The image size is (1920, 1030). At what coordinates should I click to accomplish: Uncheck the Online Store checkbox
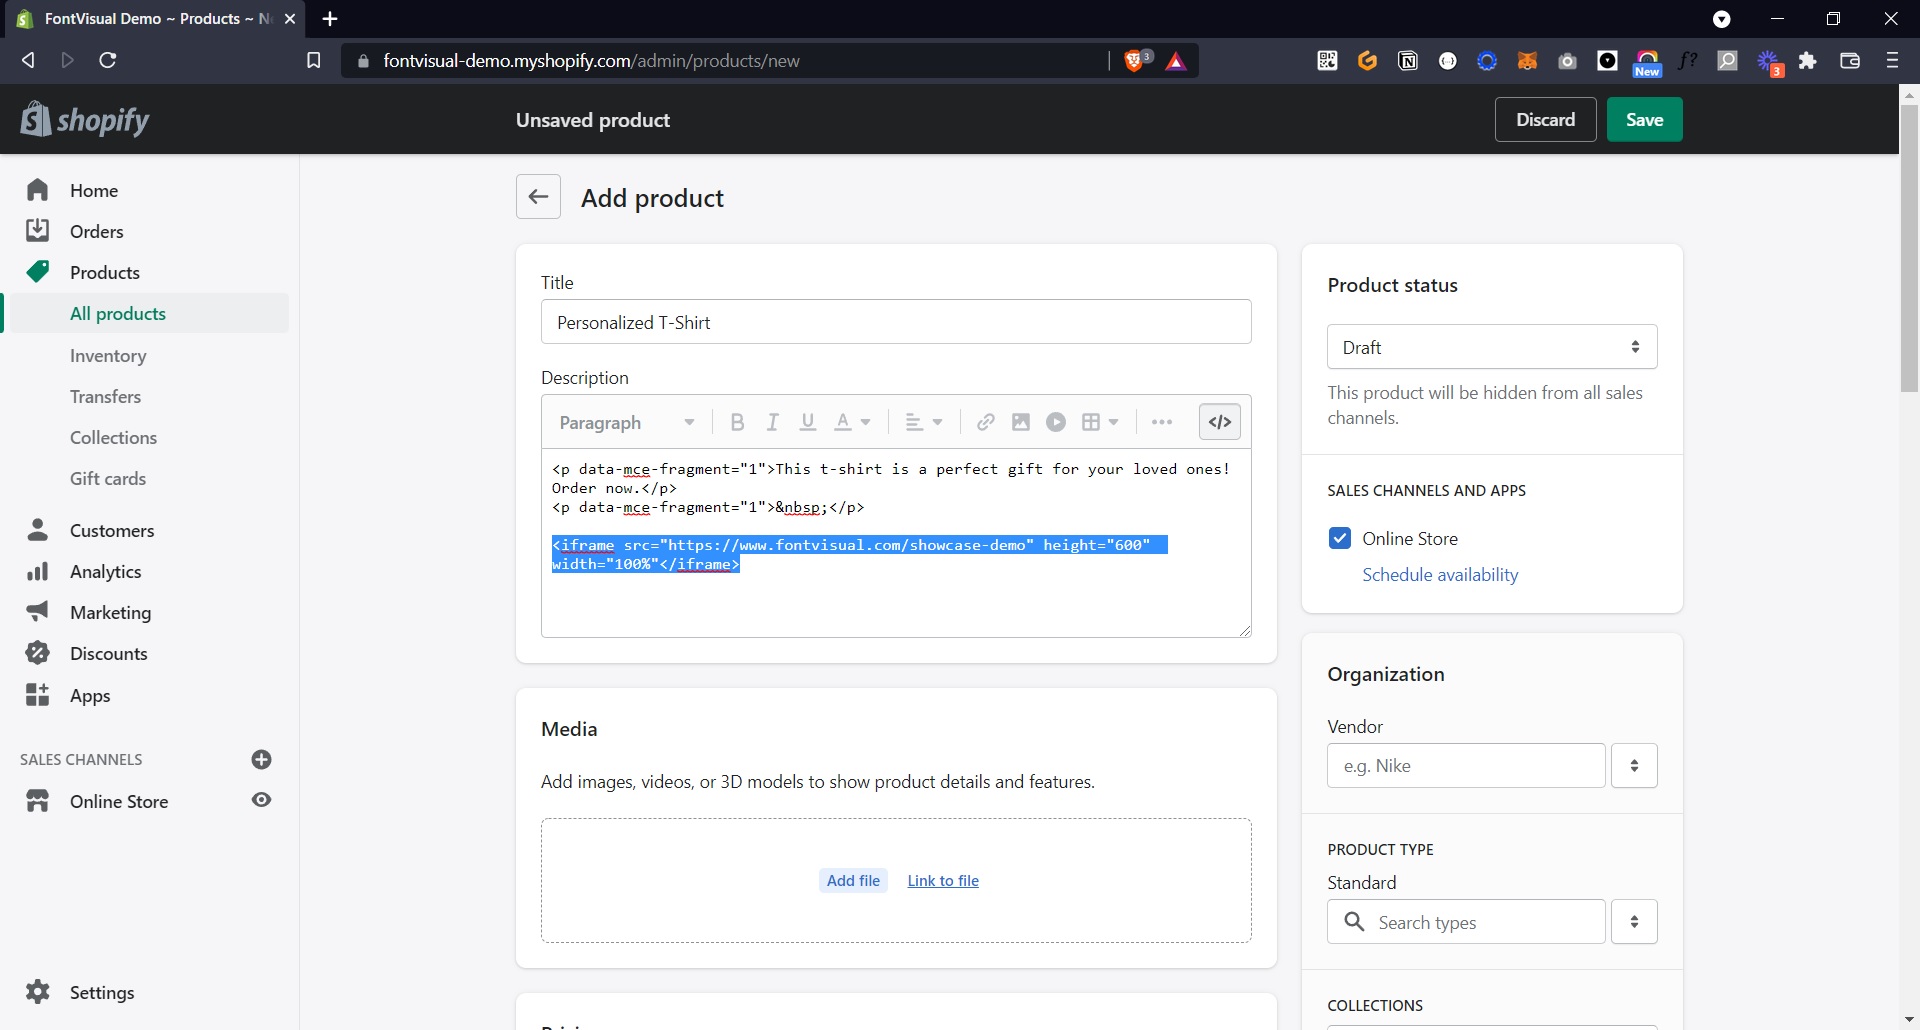point(1340,538)
